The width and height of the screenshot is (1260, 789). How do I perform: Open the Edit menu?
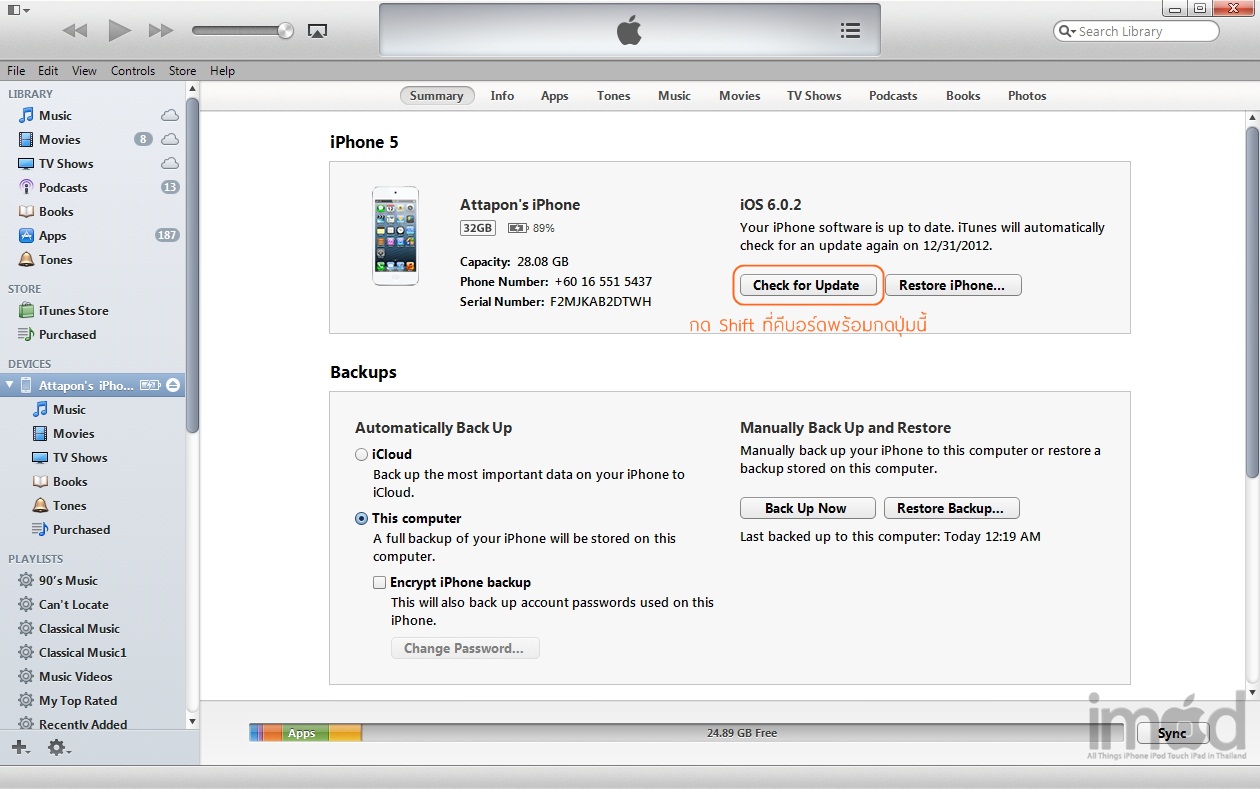coord(48,71)
